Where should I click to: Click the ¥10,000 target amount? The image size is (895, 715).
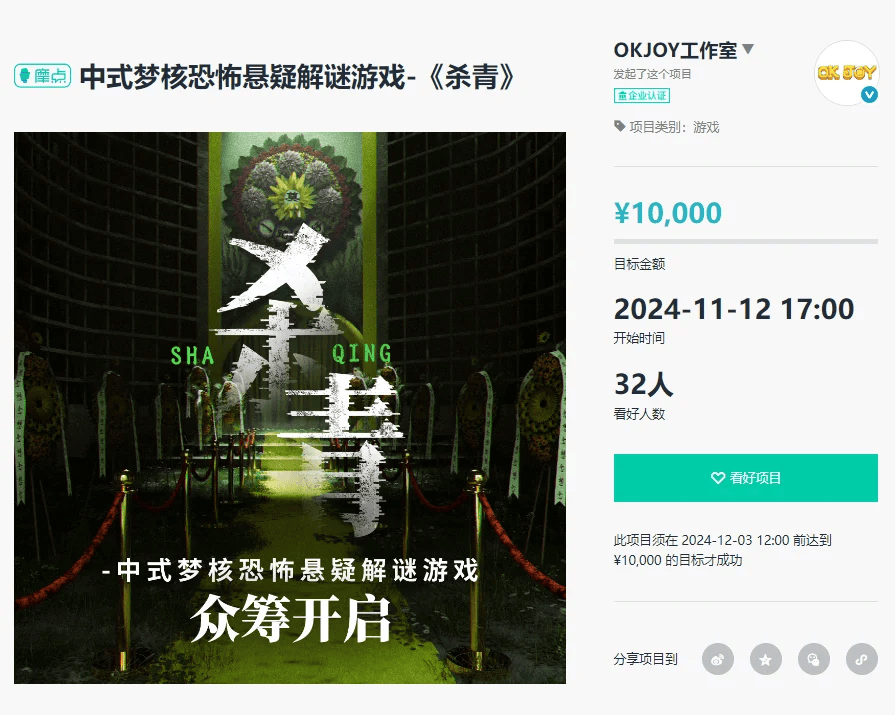click(x=668, y=213)
